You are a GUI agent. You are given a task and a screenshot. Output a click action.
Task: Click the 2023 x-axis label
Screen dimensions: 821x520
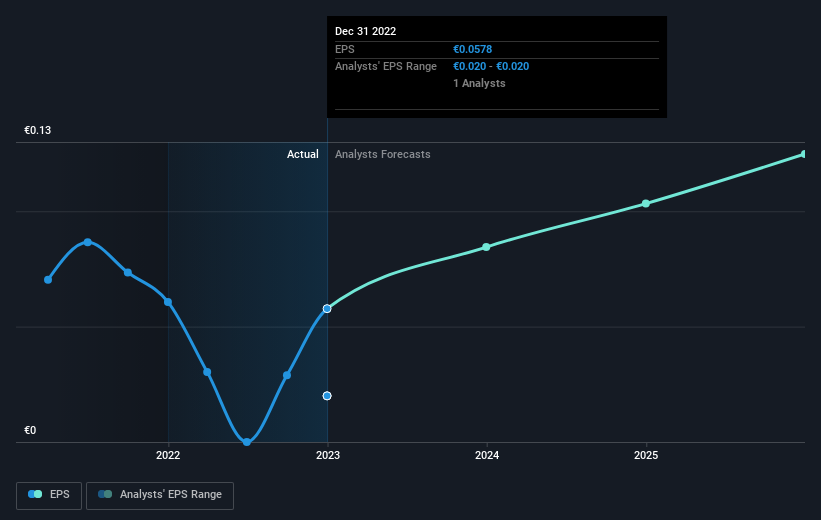[328, 456]
